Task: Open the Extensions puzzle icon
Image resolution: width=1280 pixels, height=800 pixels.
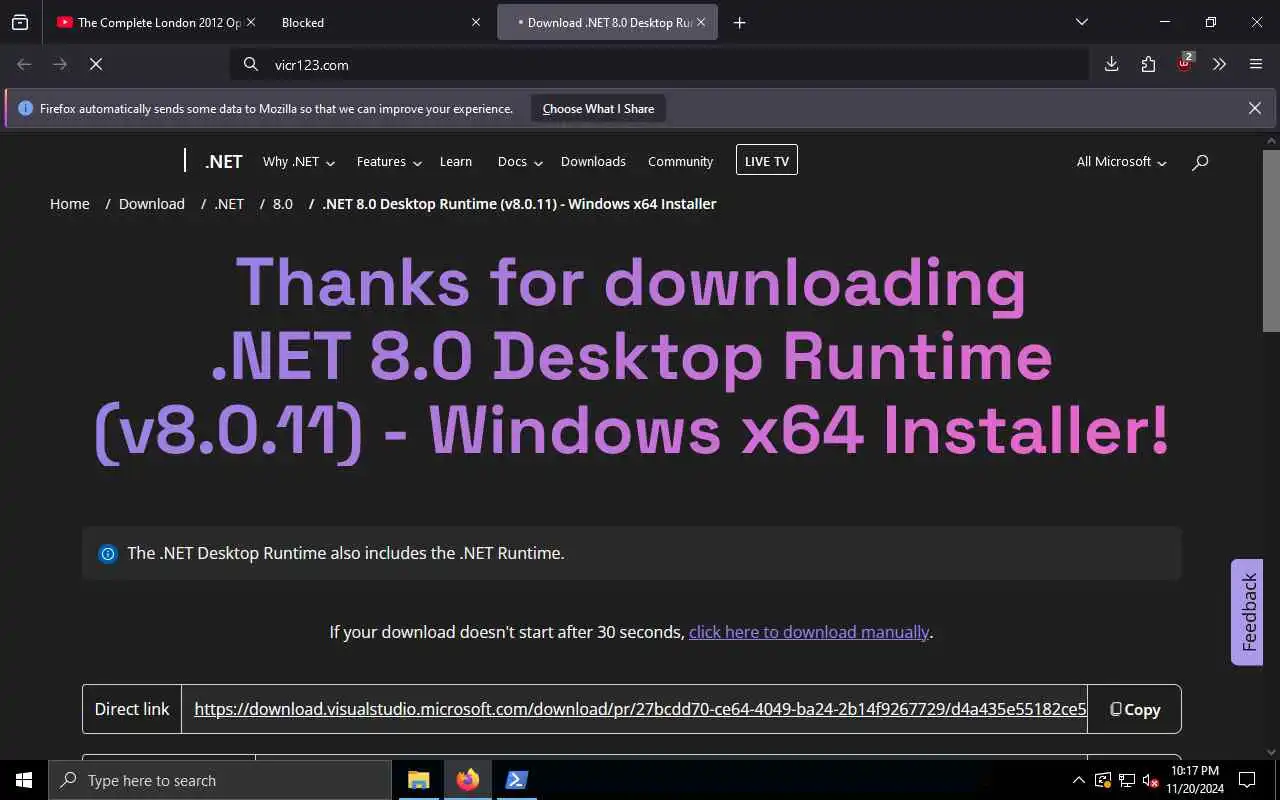Action: click(1148, 64)
